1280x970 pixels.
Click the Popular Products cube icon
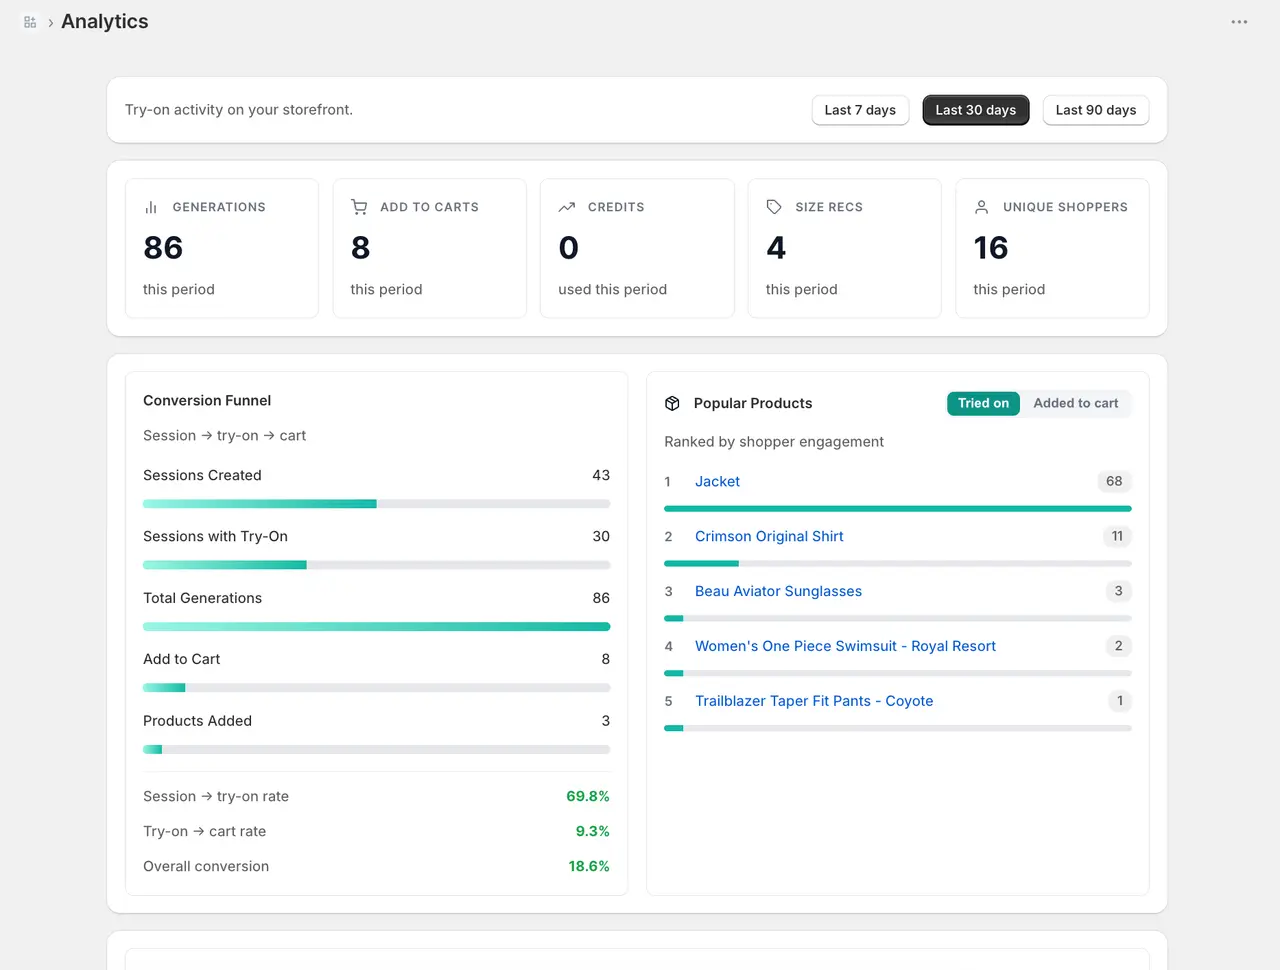coord(672,403)
